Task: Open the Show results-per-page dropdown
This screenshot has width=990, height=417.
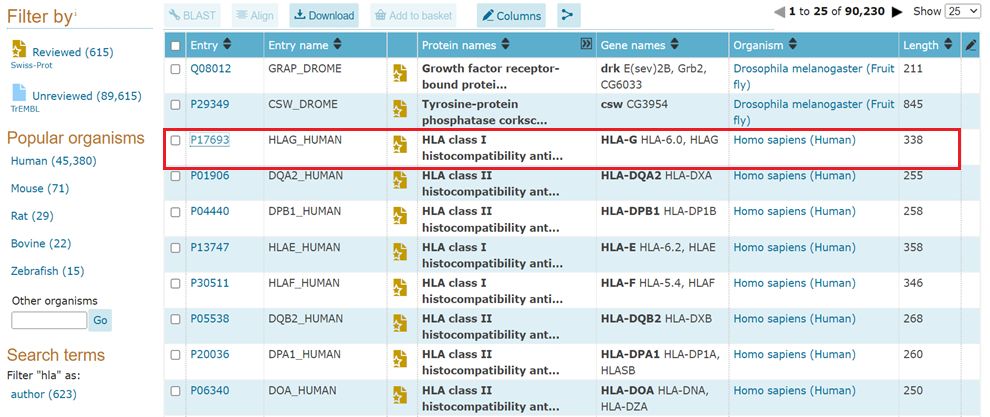Action: (963, 12)
